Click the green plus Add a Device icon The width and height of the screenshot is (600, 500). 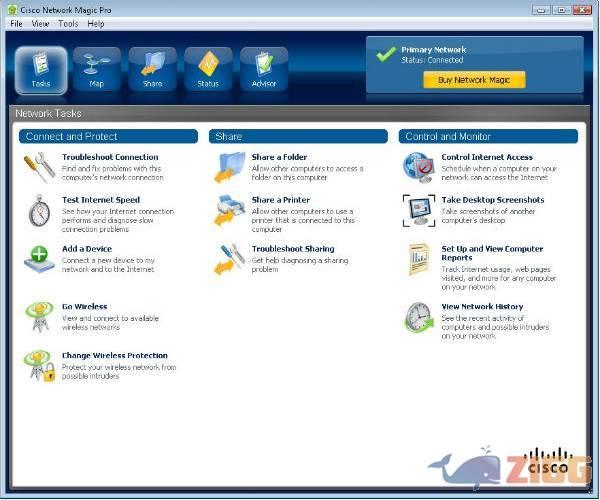click(39, 259)
